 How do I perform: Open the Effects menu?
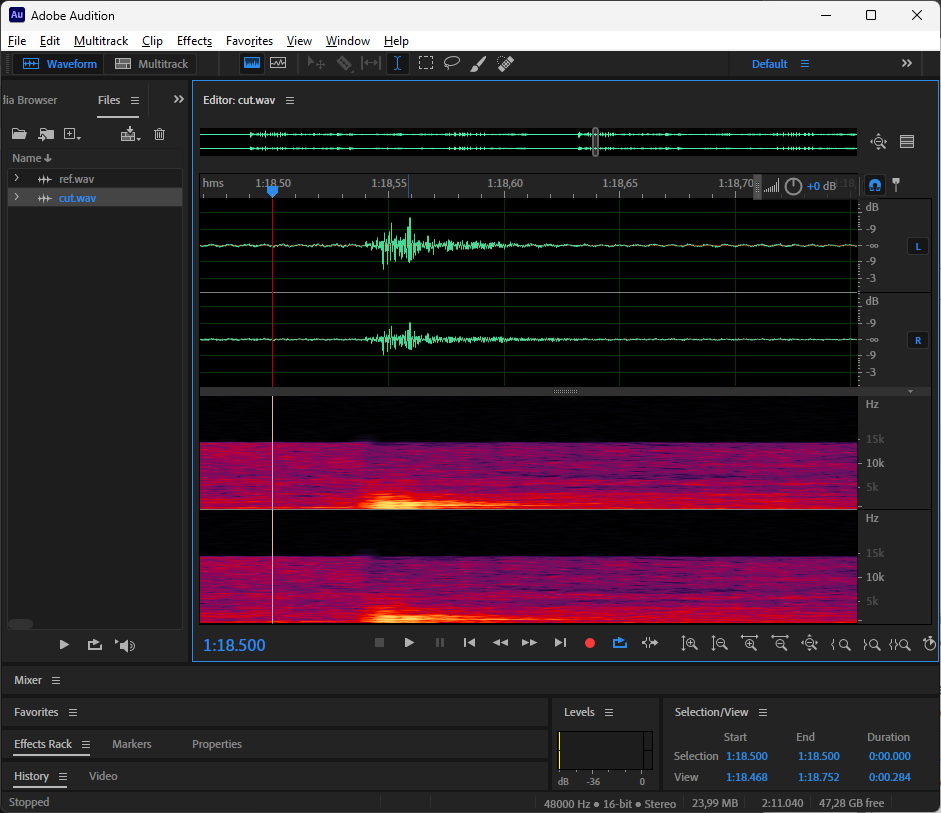click(x=194, y=41)
